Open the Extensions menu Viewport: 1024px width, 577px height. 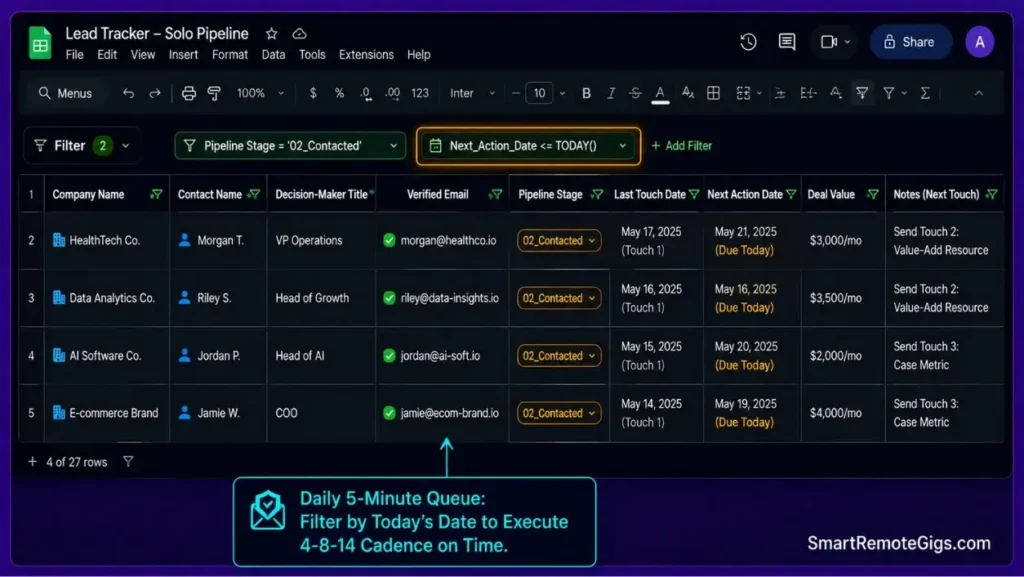366,55
